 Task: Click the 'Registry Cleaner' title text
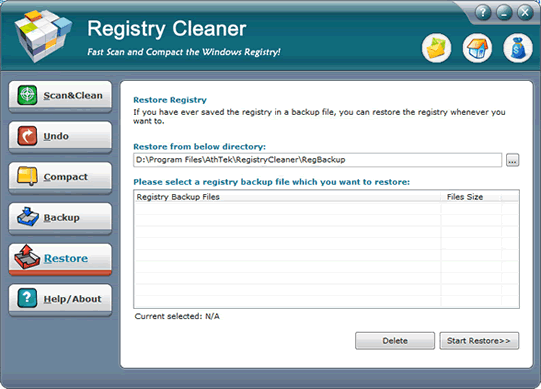click(167, 29)
